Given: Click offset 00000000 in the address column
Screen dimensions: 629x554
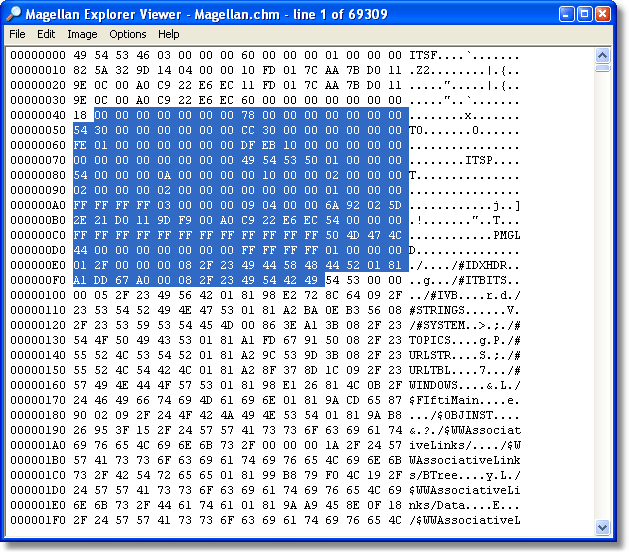Looking at the screenshot, I should click(38, 55).
